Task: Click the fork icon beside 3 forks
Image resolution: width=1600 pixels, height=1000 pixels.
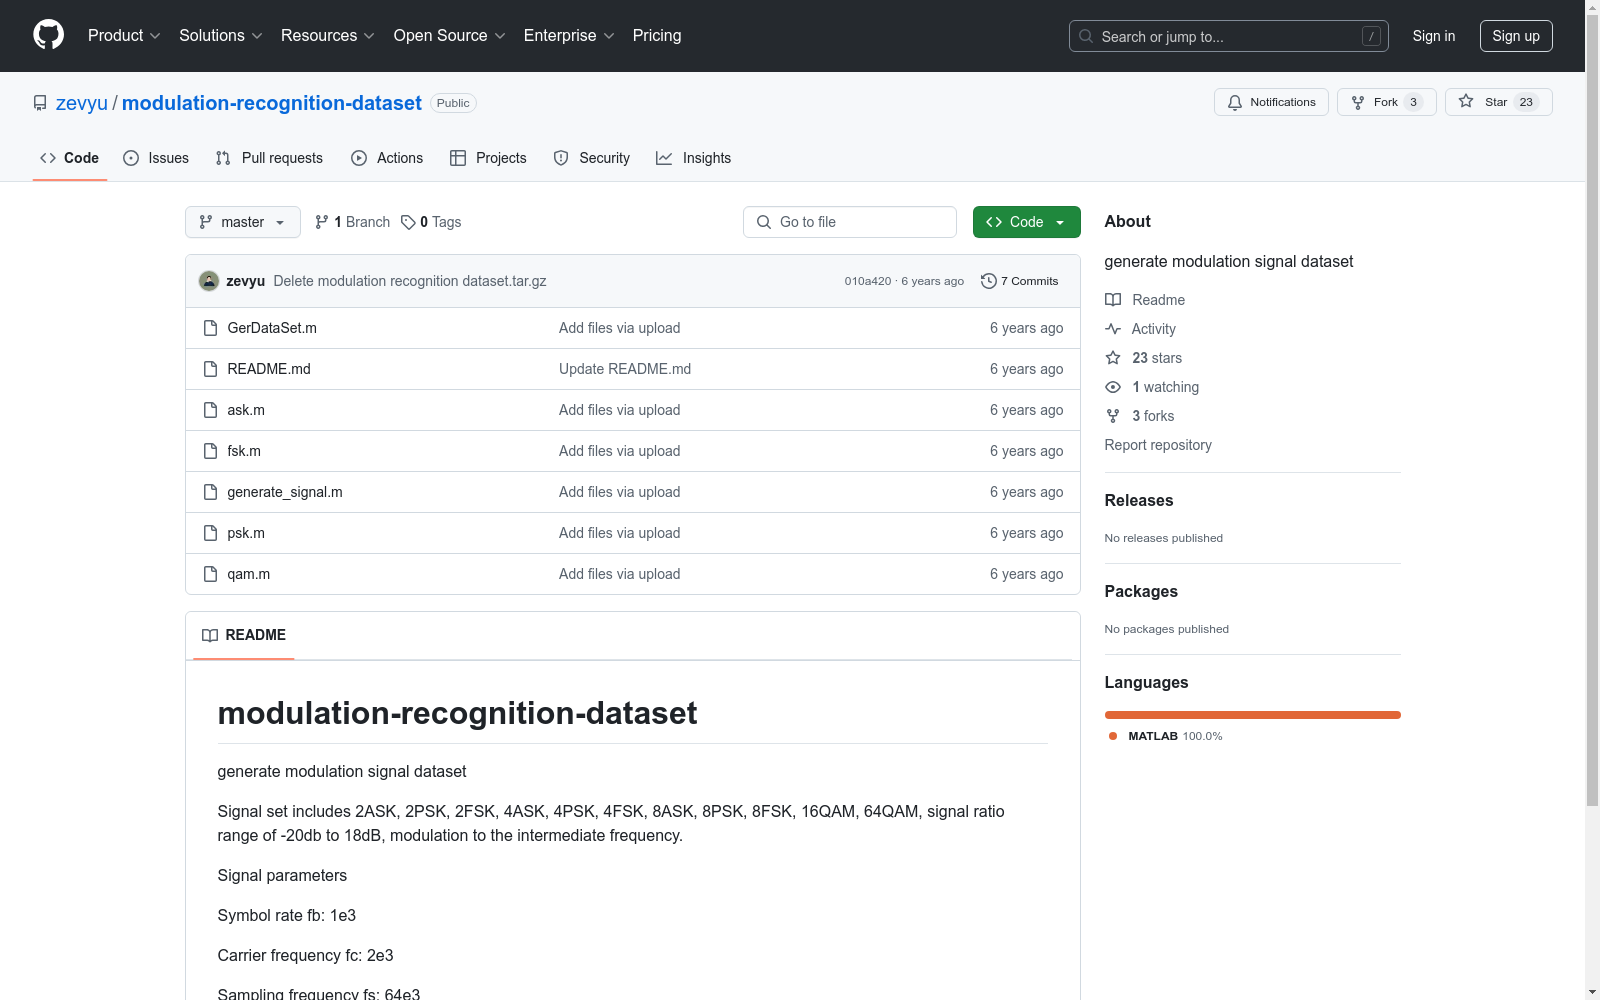Action: (1113, 416)
